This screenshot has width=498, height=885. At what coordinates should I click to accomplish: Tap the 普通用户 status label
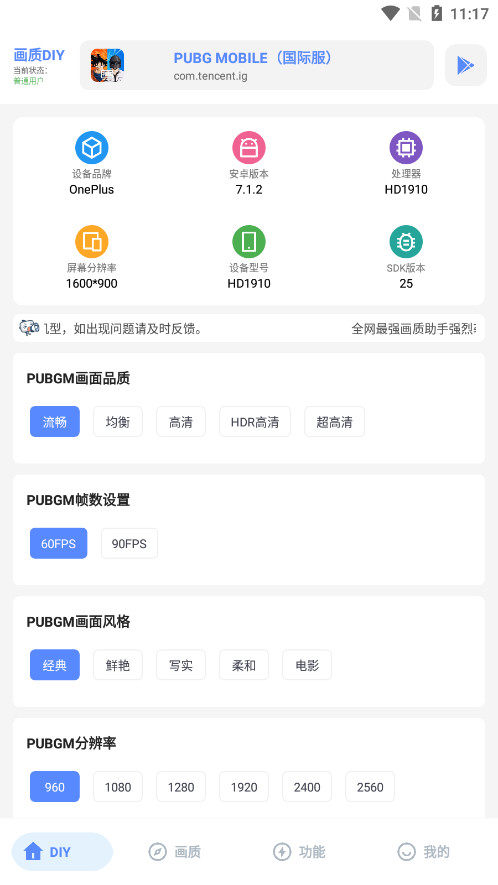point(29,81)
